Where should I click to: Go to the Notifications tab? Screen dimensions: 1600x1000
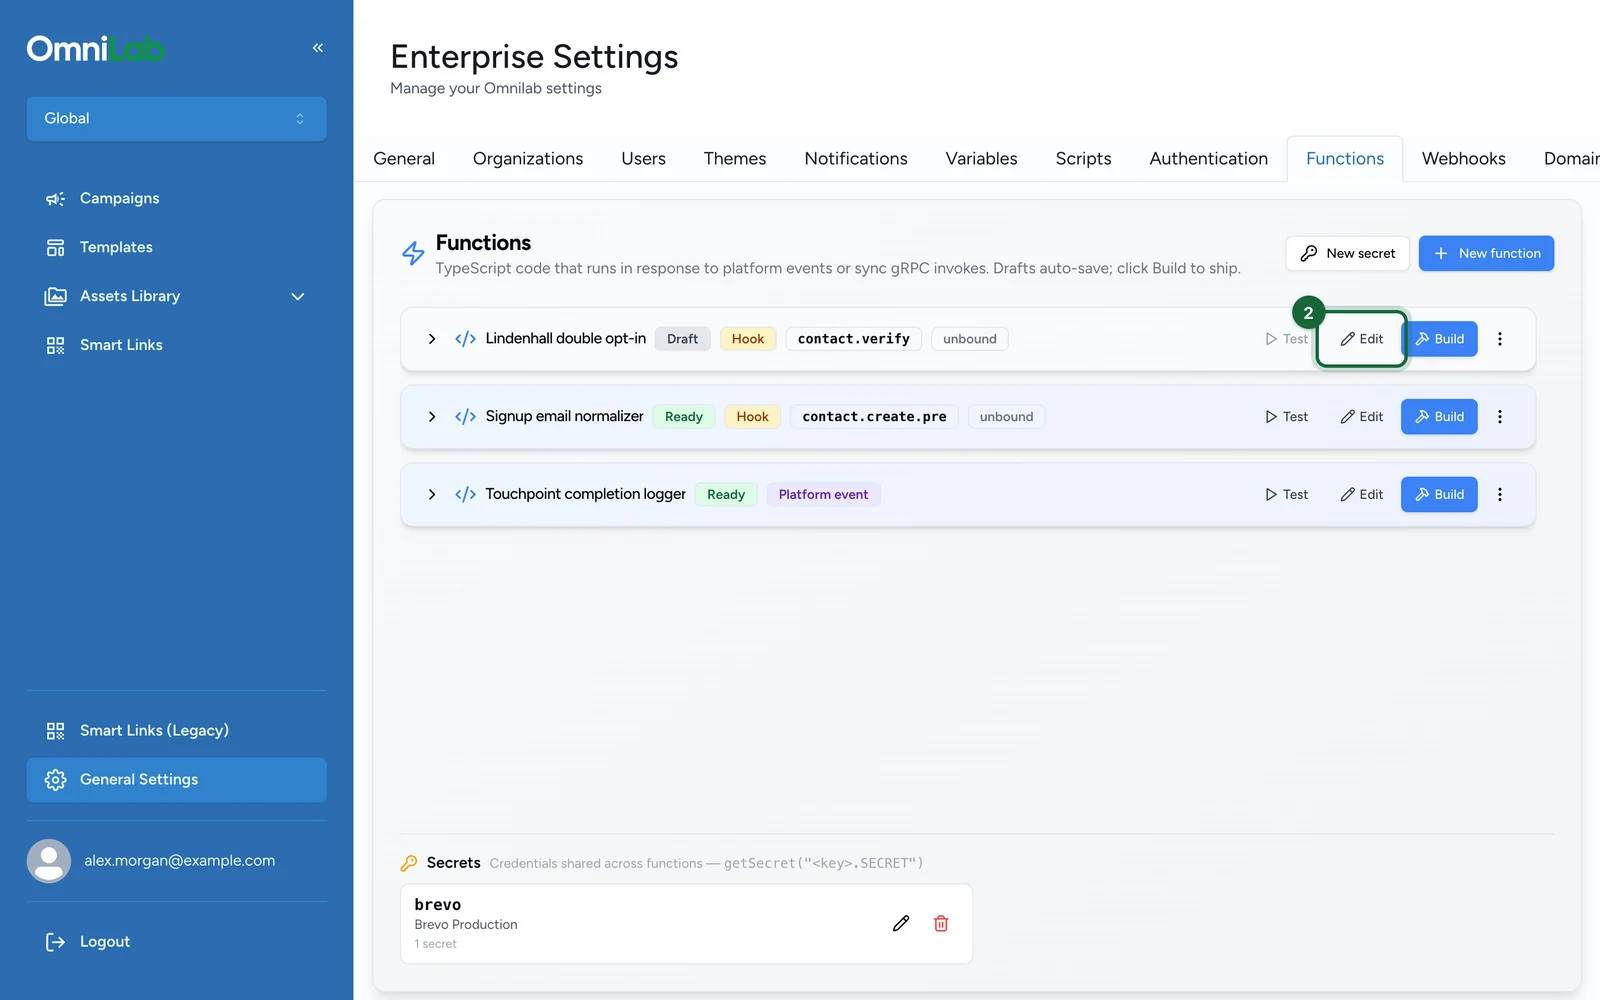(856, 159)
